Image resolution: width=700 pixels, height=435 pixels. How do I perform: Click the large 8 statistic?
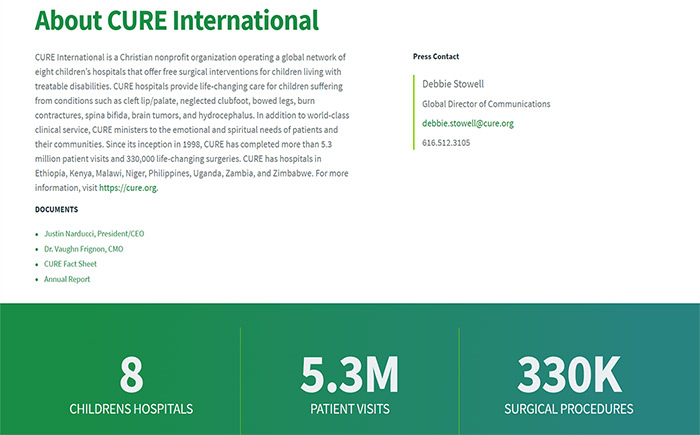click(131, 374)
